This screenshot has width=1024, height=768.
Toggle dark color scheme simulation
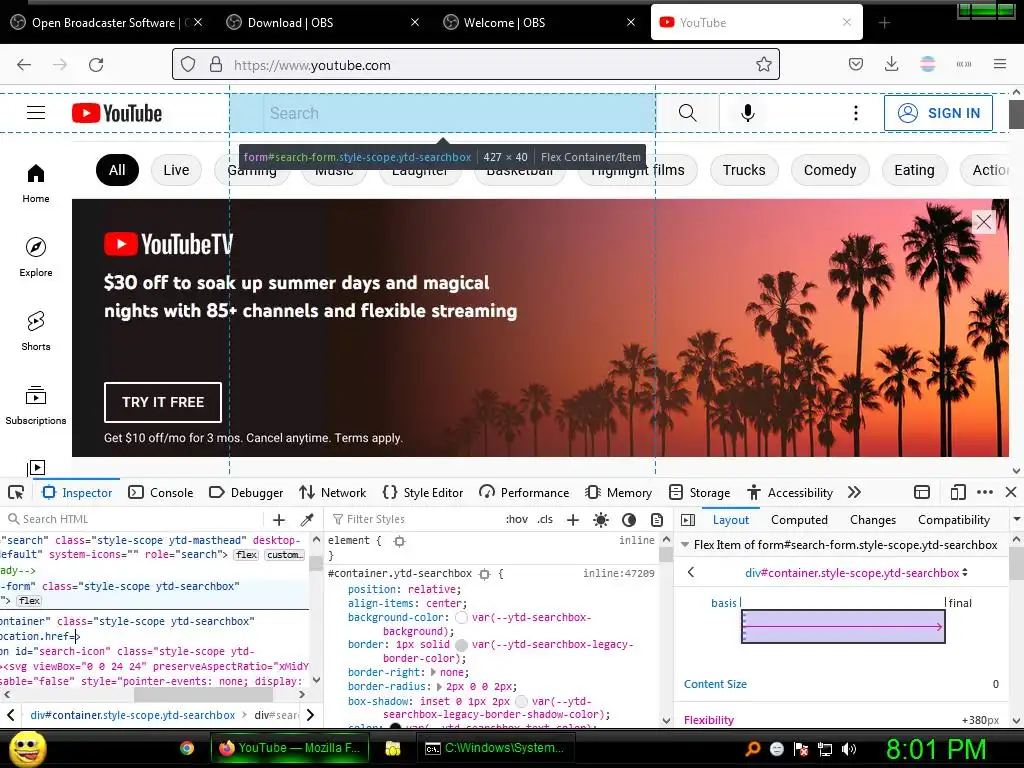(x=629, y=520)
